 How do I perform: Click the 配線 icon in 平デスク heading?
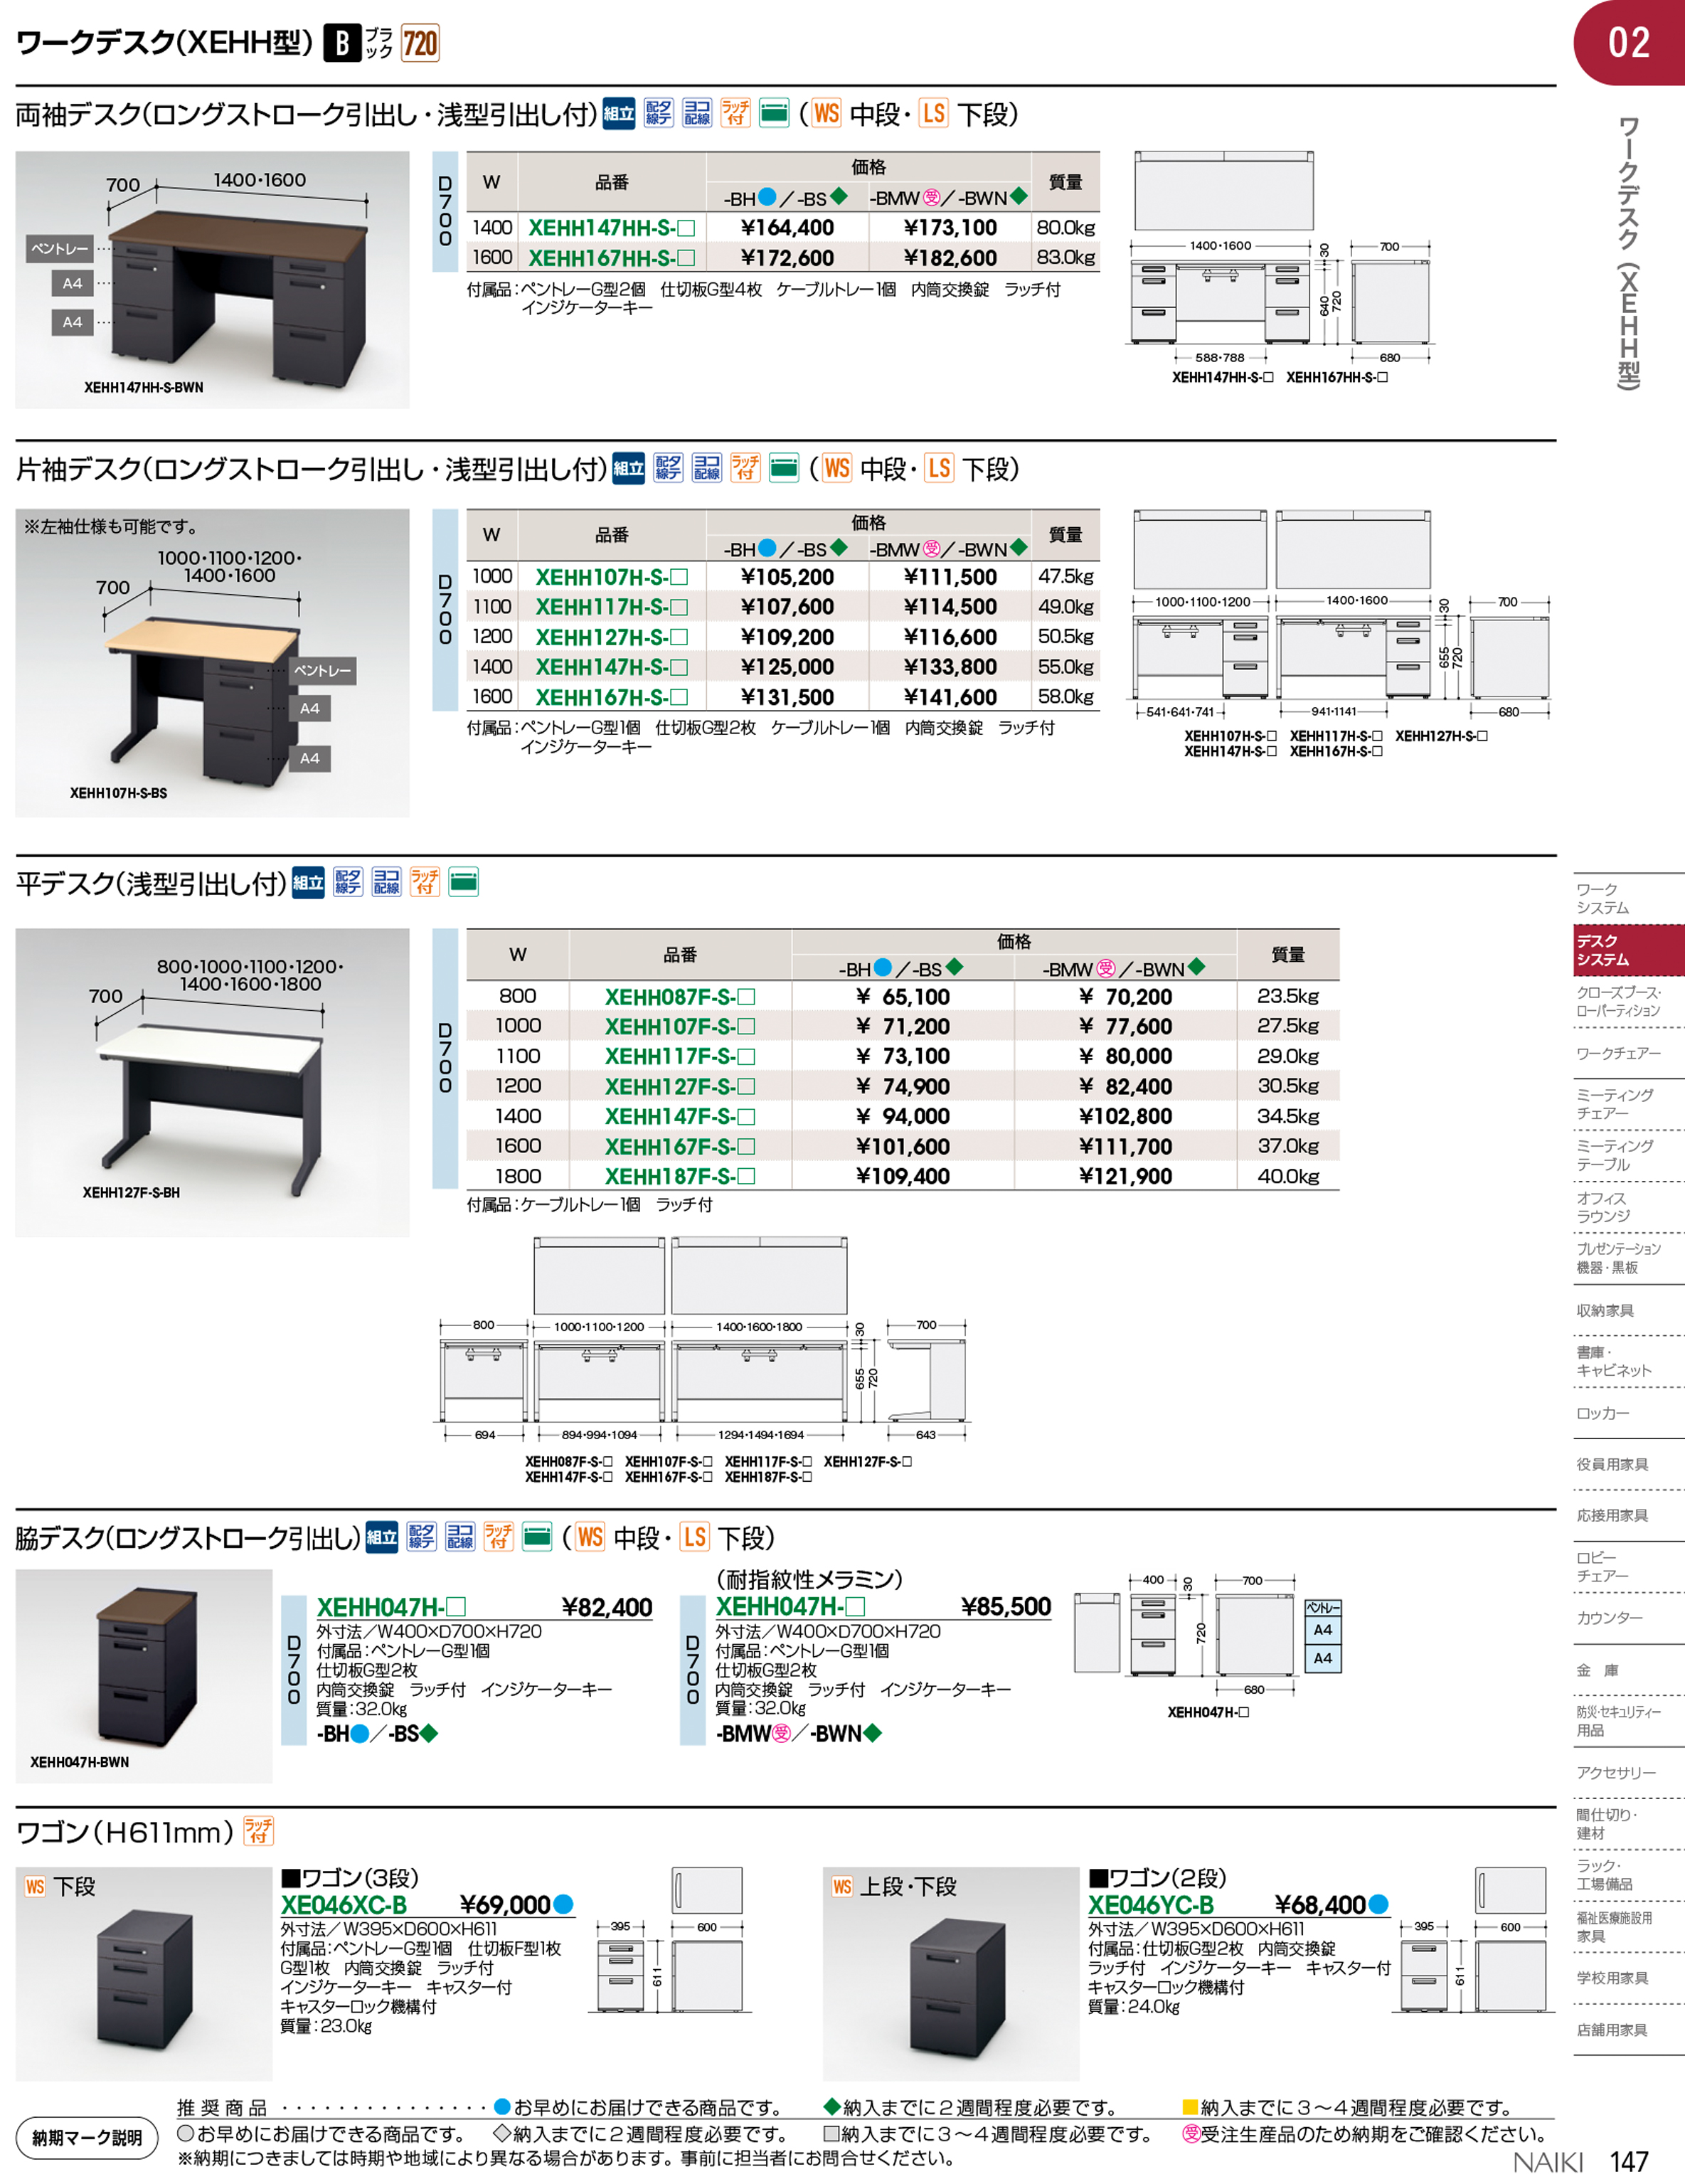[348, 881]
